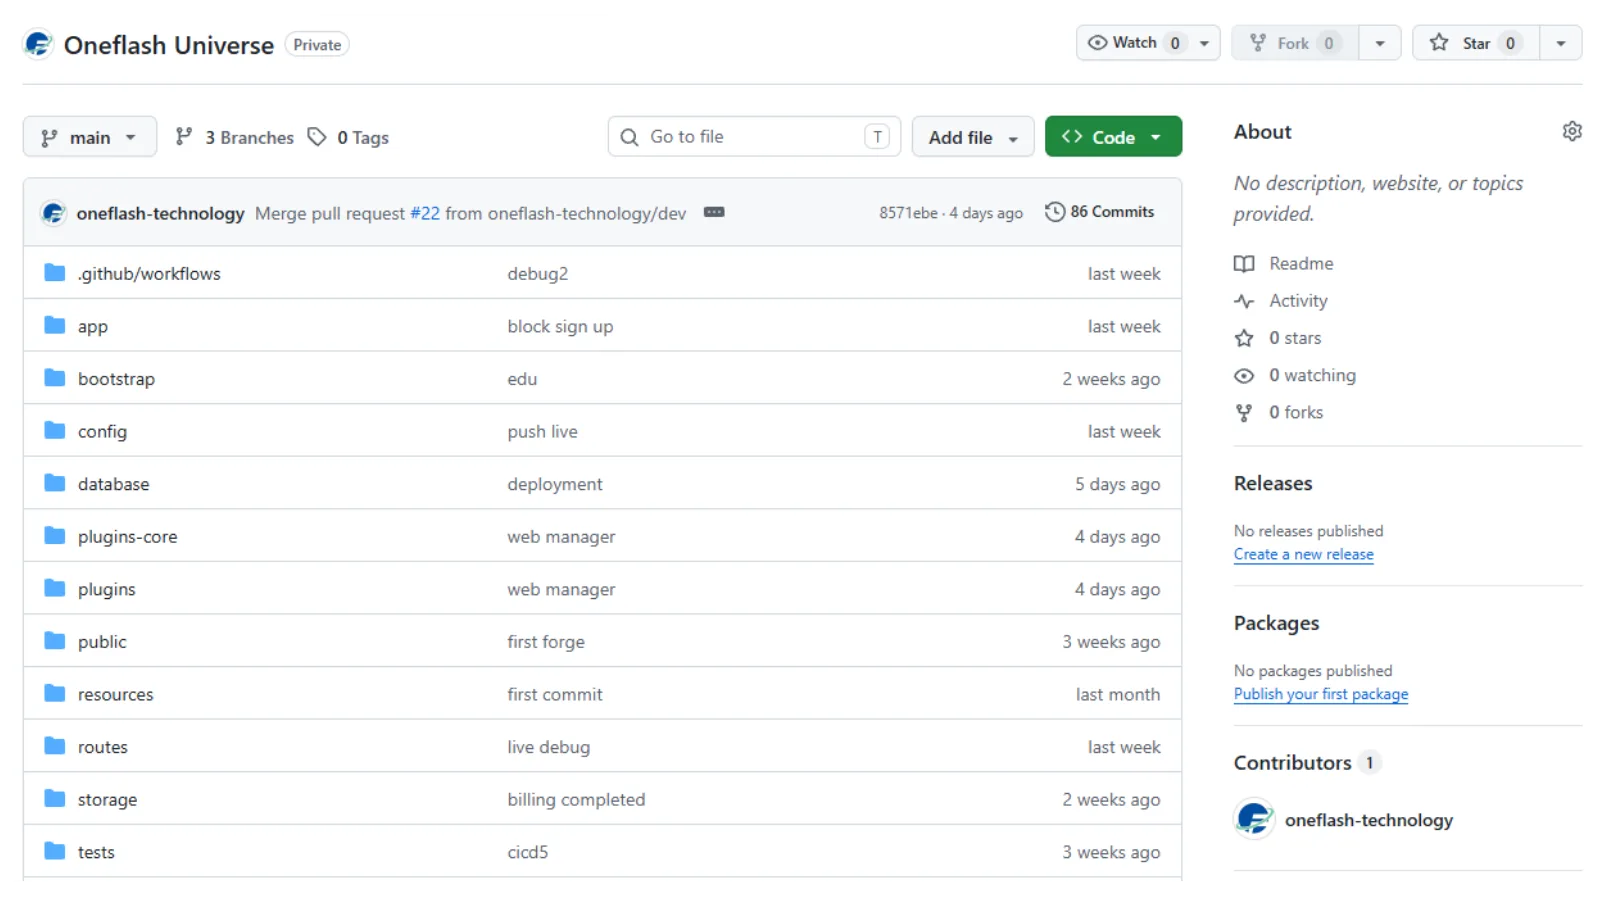The height and width of the screenshot is (900, 1600).
Task: Open the oneflash-technology commit author link
Action: pyautogui.click(x=160, y=213)
